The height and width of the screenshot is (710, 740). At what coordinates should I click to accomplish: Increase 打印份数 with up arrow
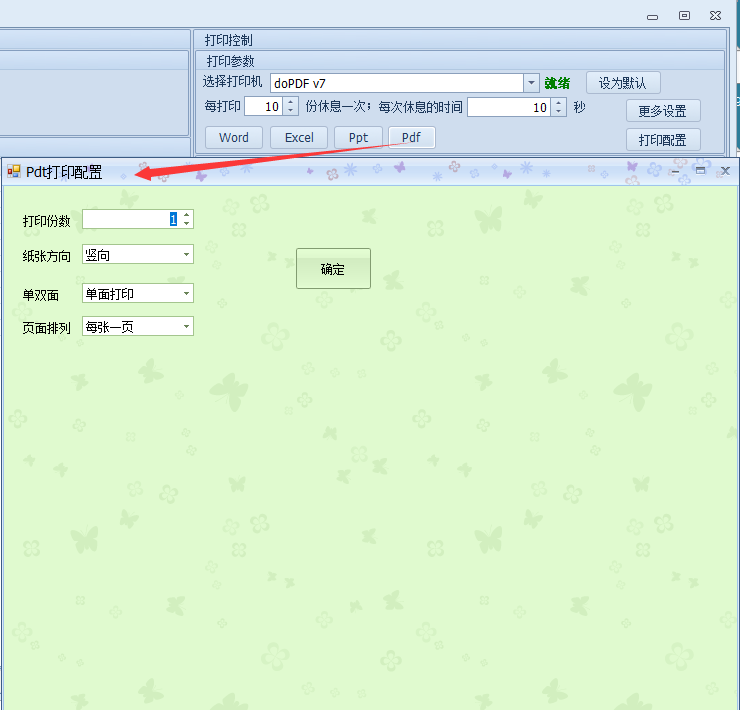pos(187,215)
